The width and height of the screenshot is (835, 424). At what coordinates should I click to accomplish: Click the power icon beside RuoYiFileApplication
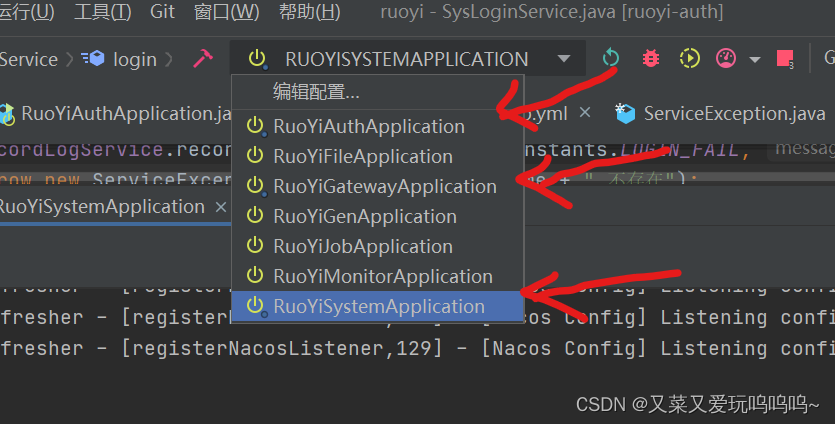coord(255,156)
